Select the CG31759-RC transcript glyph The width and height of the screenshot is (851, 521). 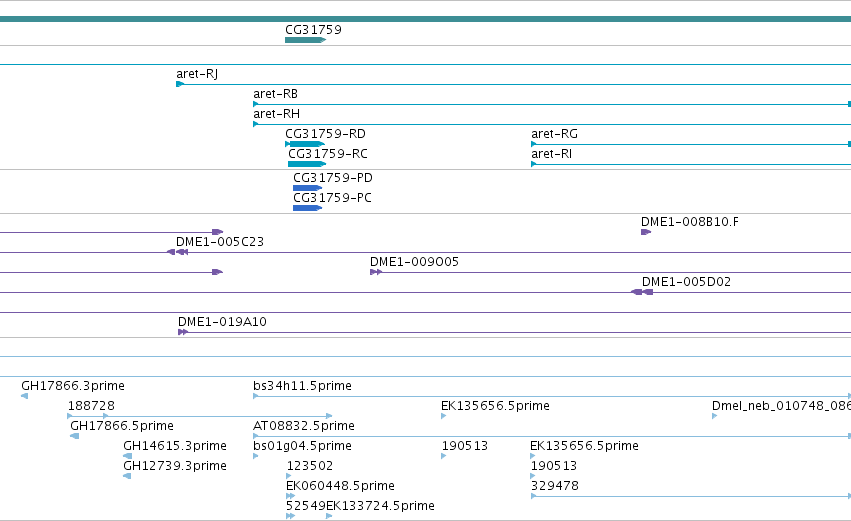click(x=307, y=164)
